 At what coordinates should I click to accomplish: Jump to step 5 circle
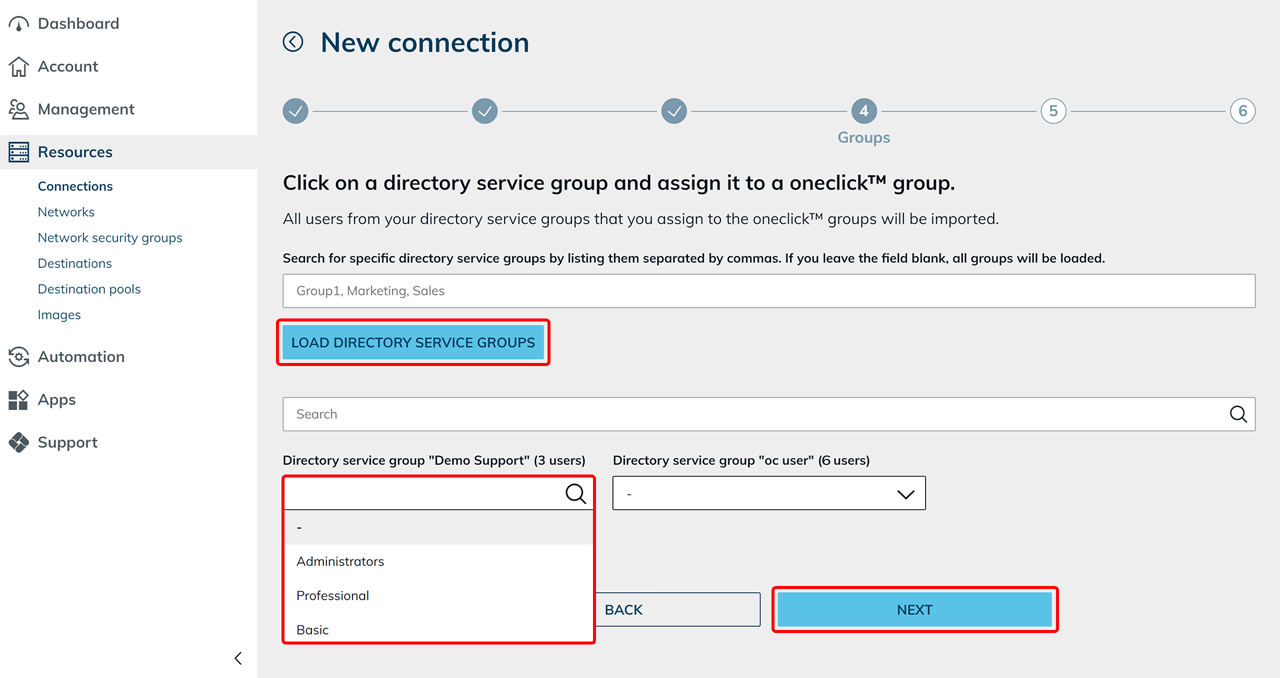(x=1053, y=111)
